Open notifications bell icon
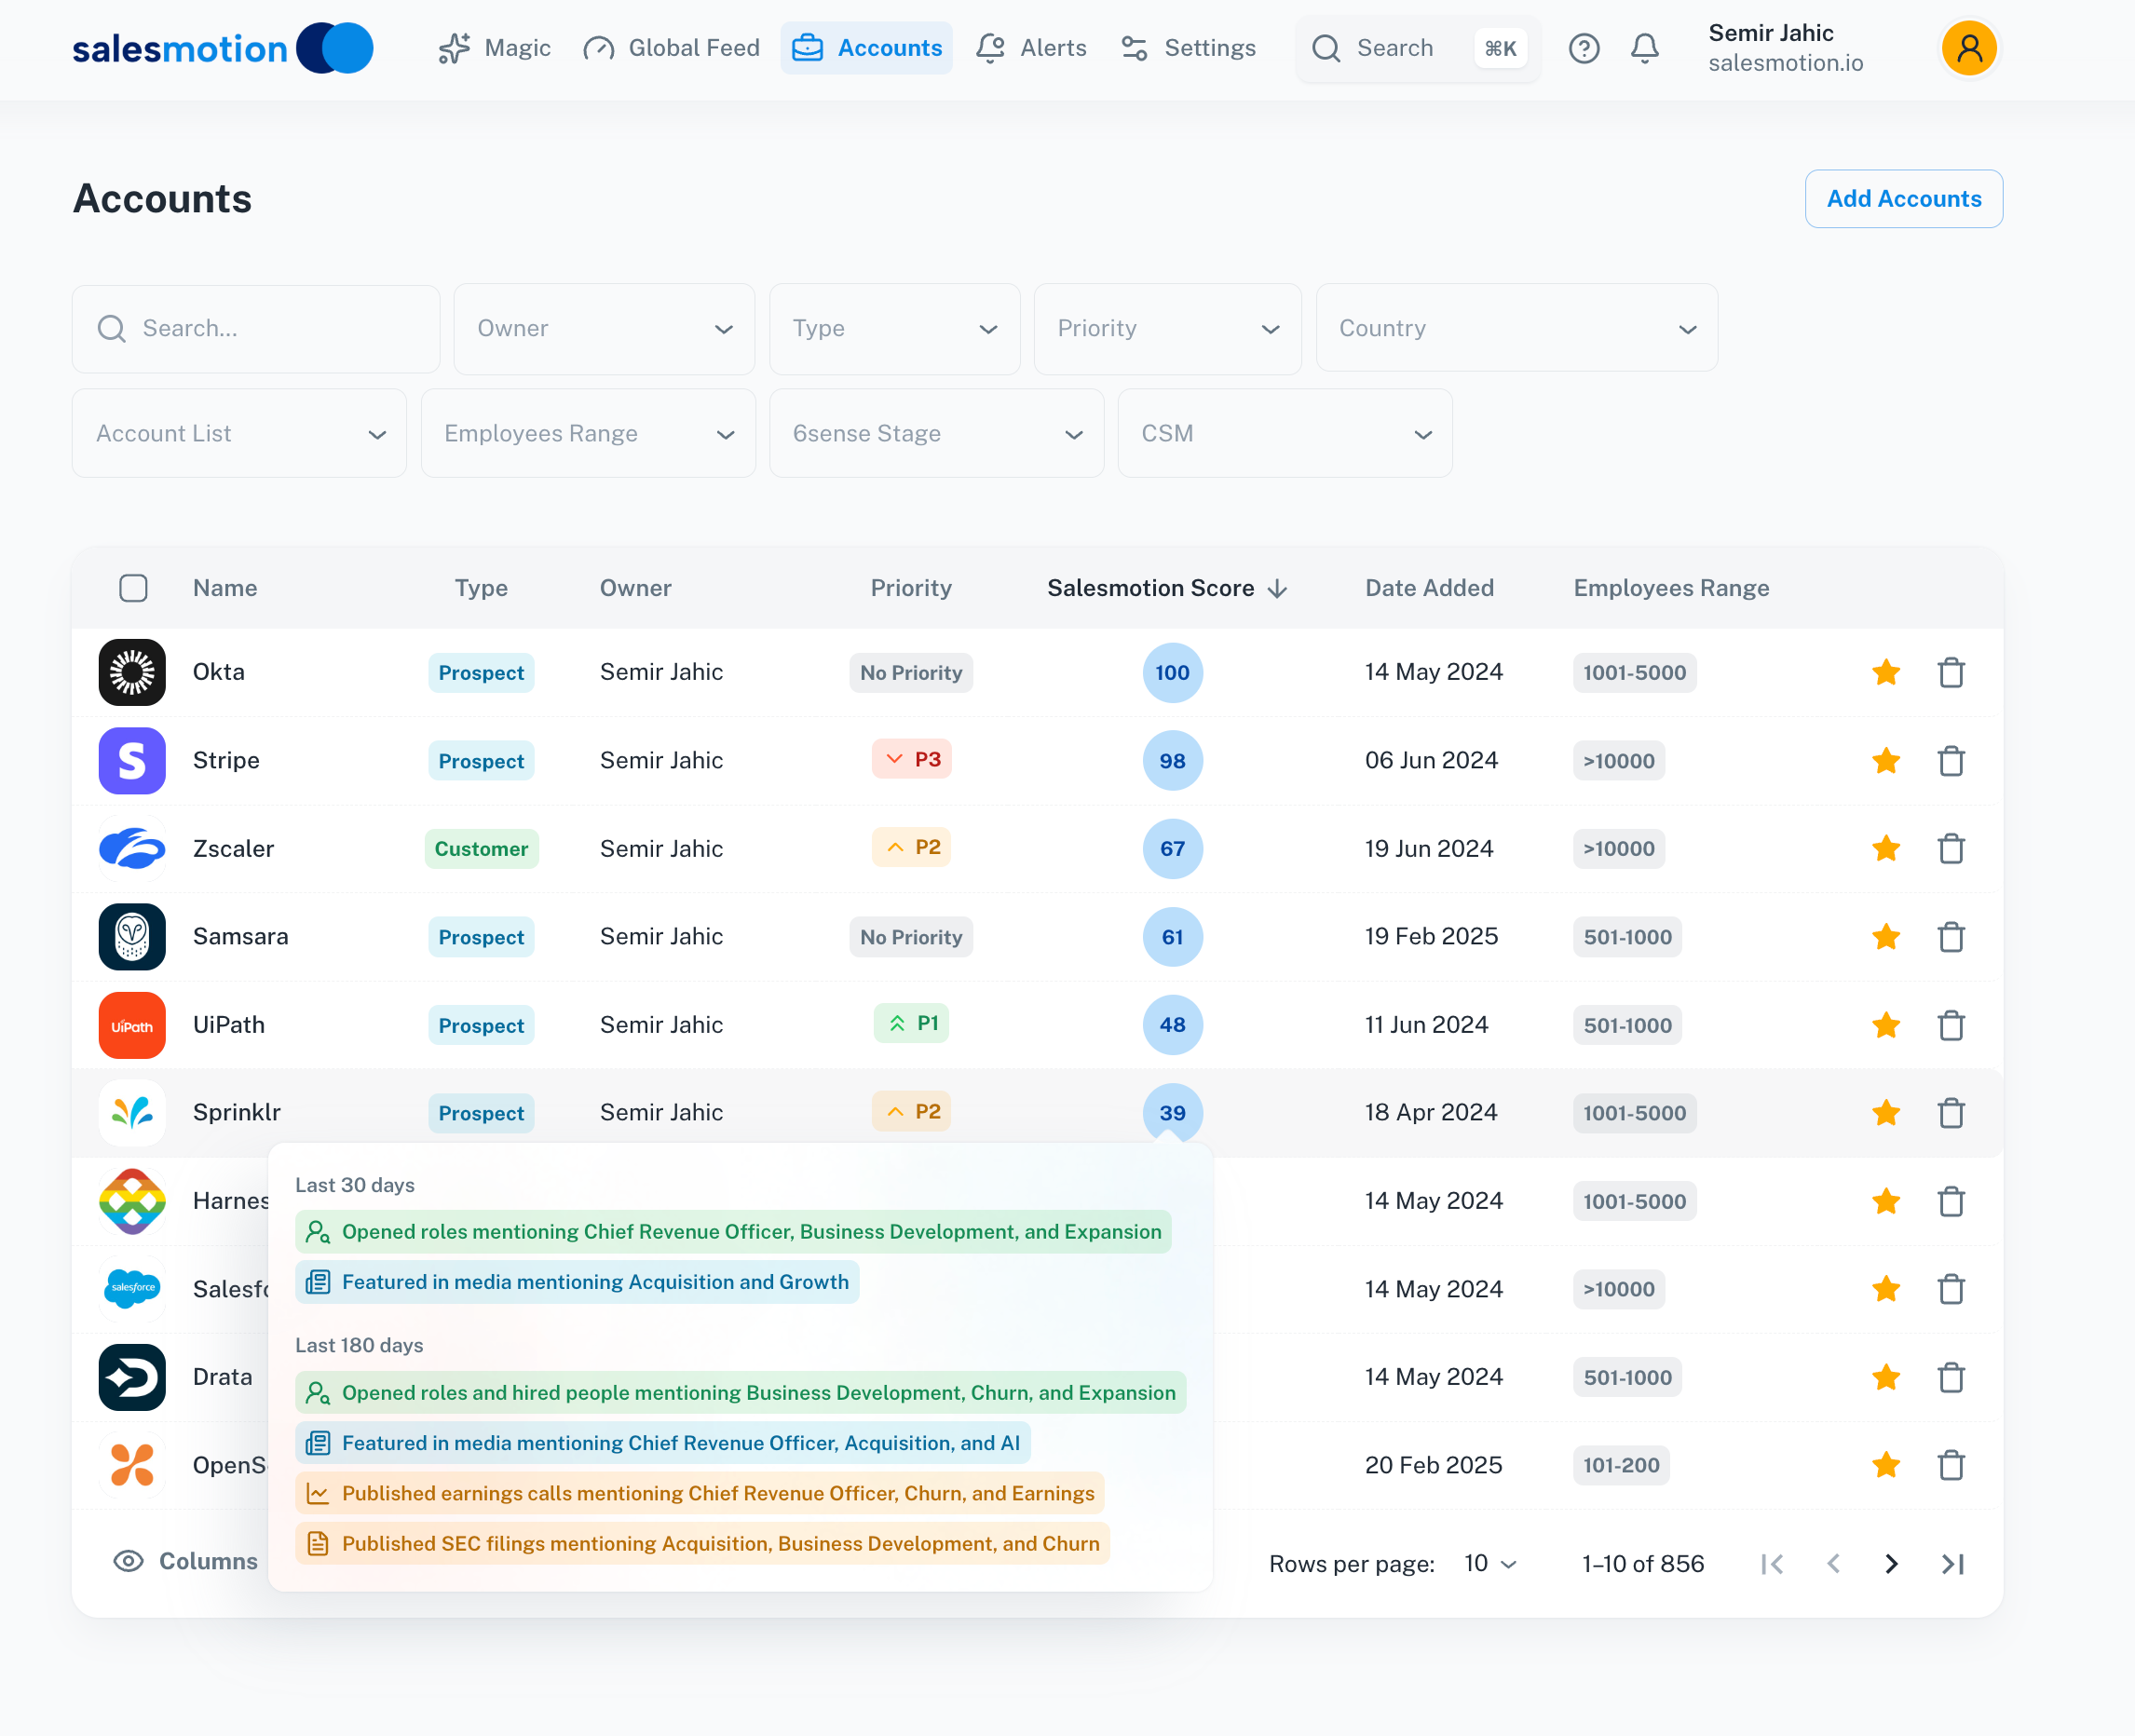Viewport: 2135px width, 1736px height. [1645, 48]
